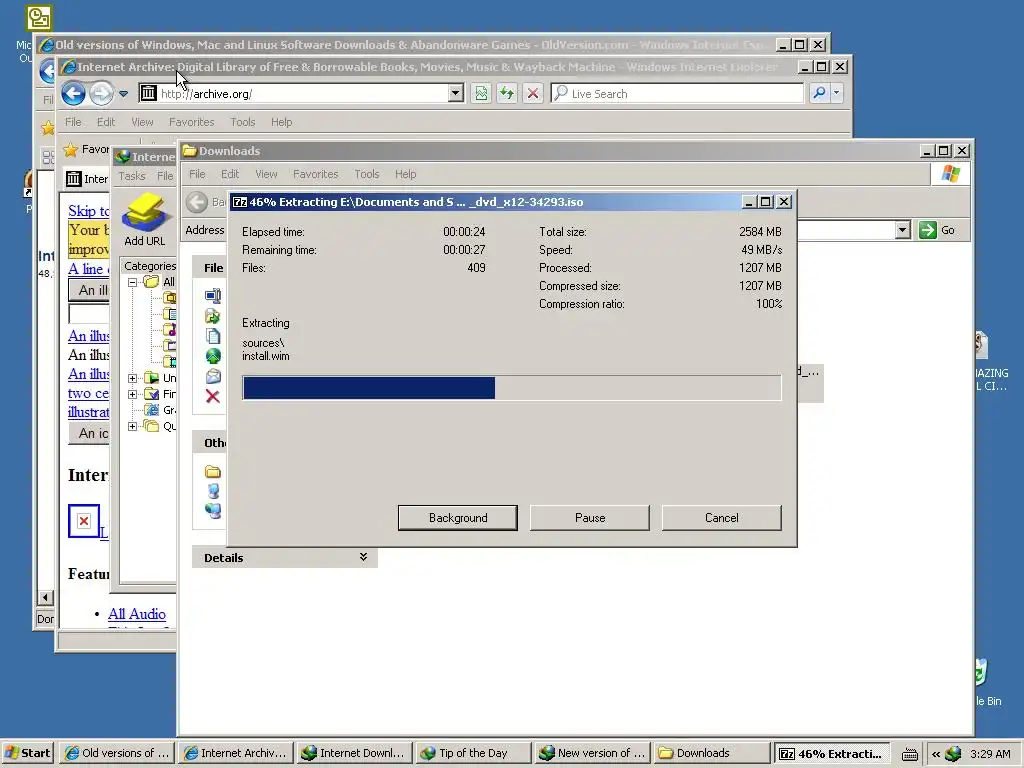Open the search provider dropdown
This screenshot has height=768, width=1024.
(x=837, y=93)
